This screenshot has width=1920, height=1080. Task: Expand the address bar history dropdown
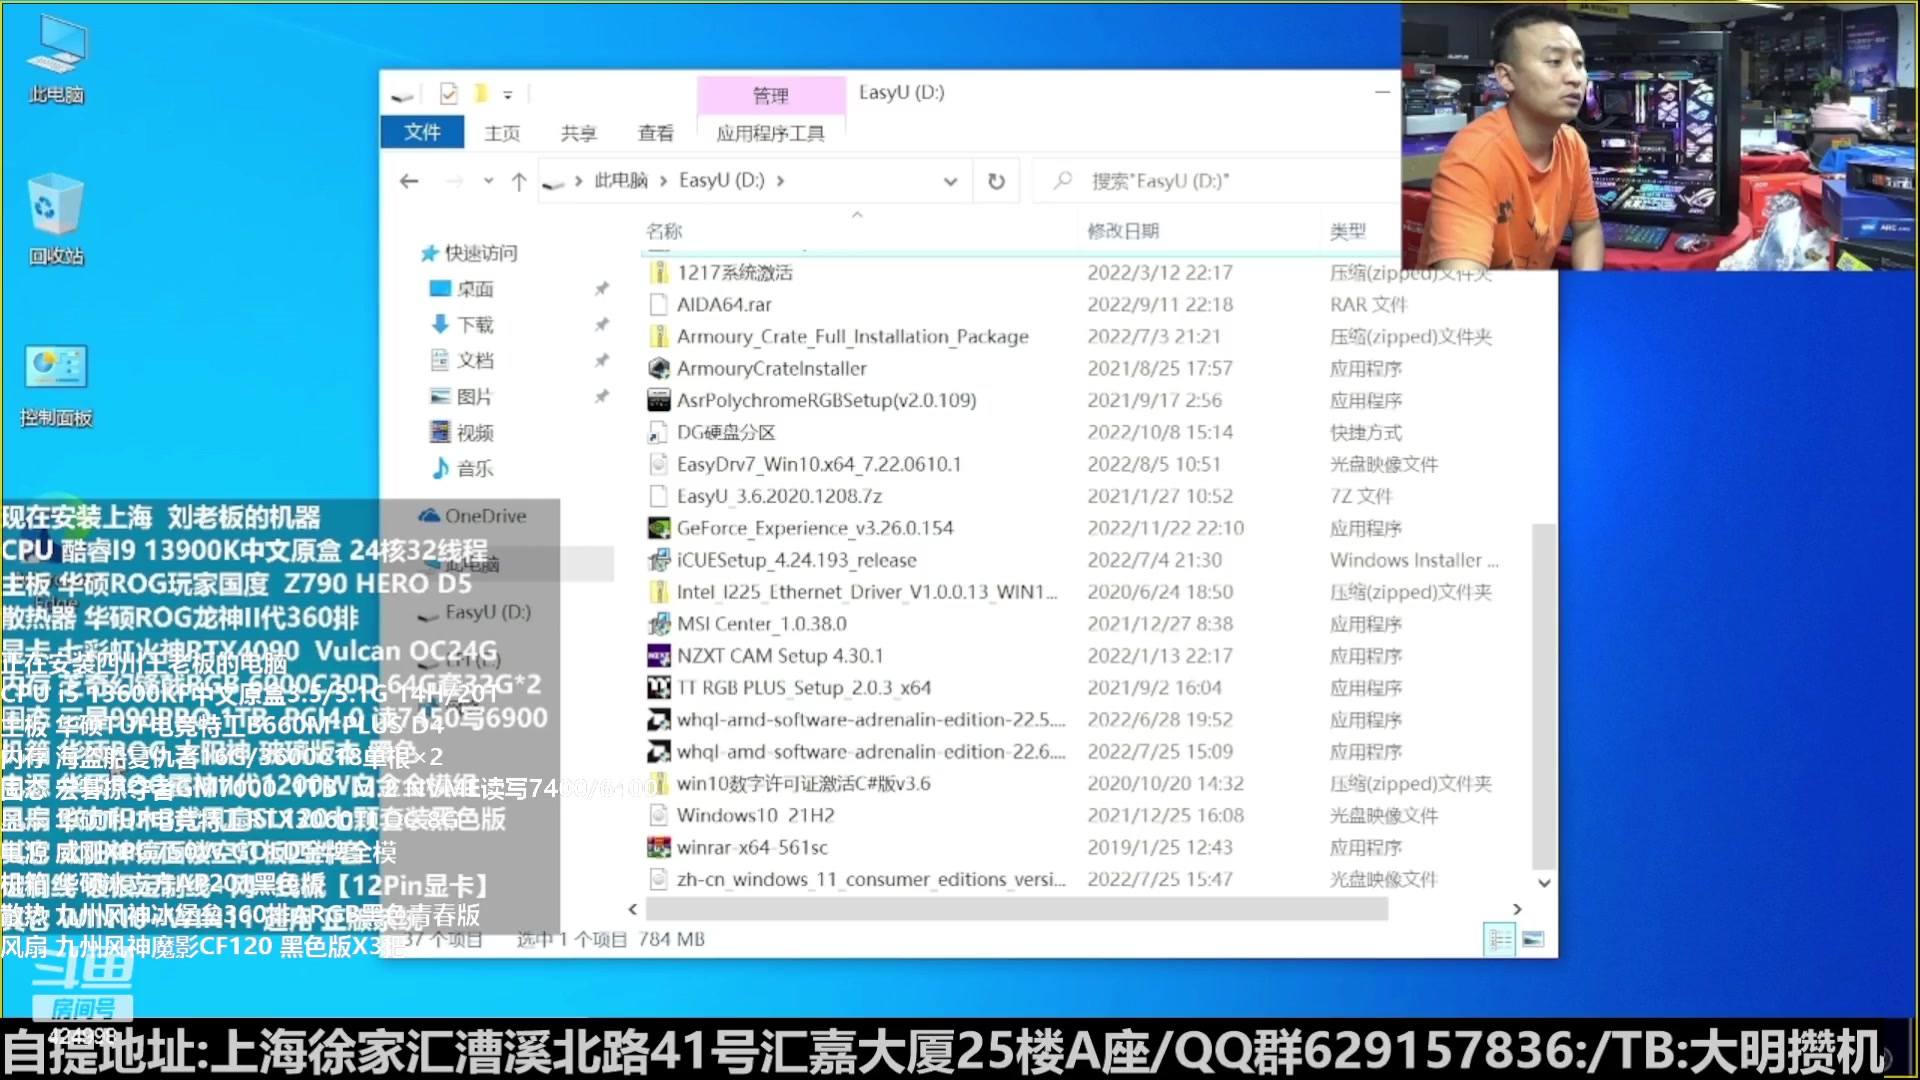[x=950, y=181]
